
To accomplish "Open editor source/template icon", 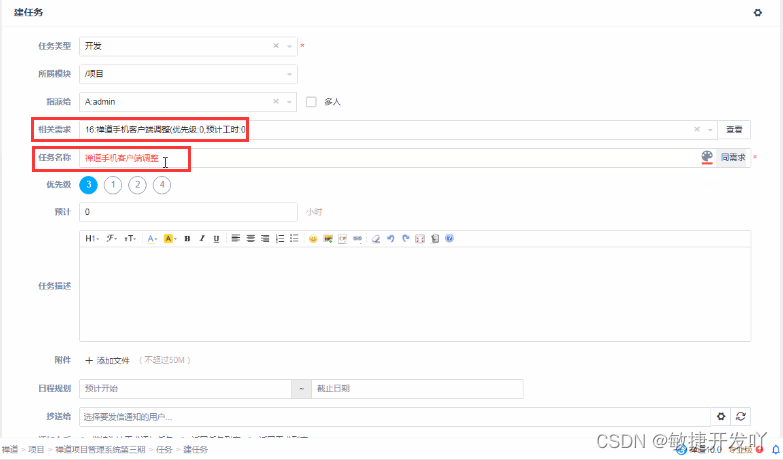I will (x=435, y=239).
